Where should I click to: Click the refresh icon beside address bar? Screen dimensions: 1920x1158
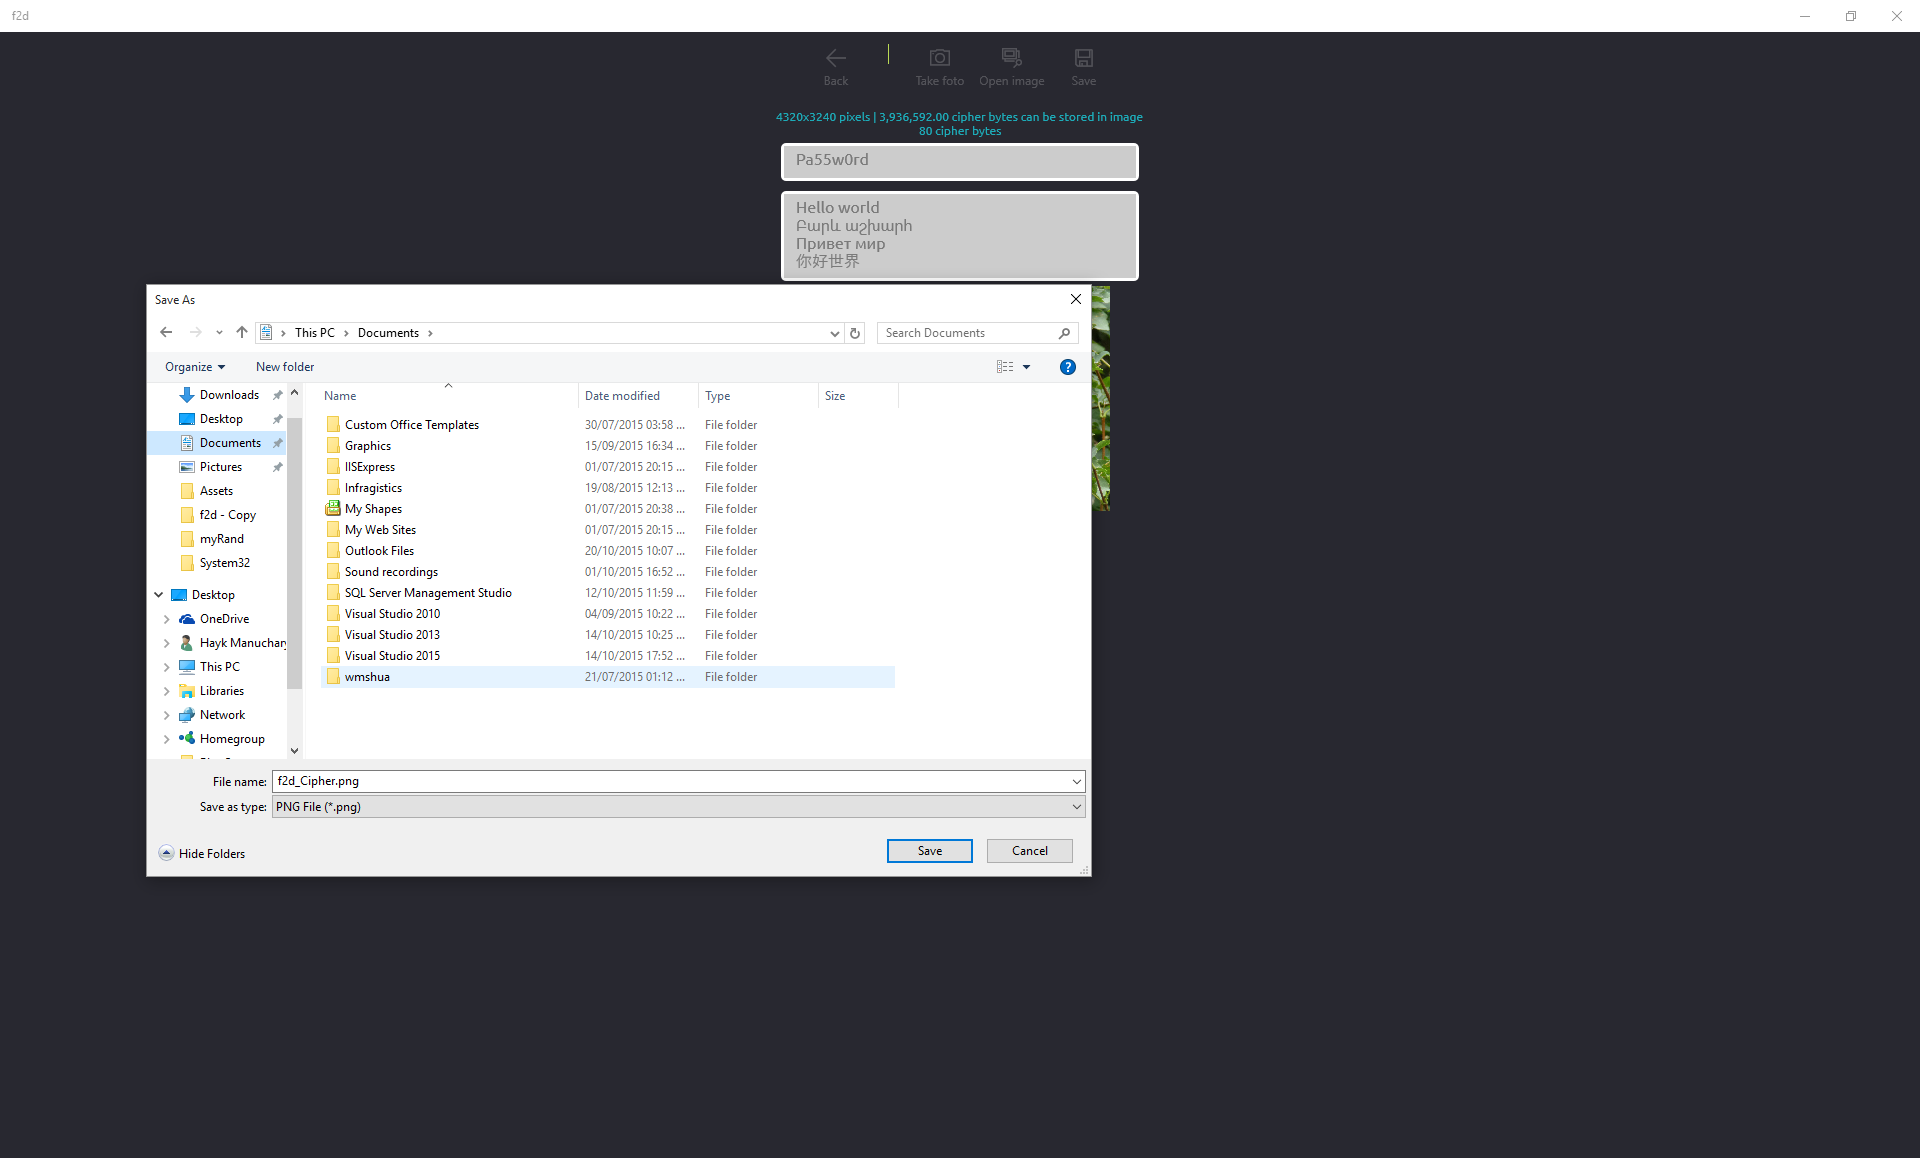[x=855, y=334]
